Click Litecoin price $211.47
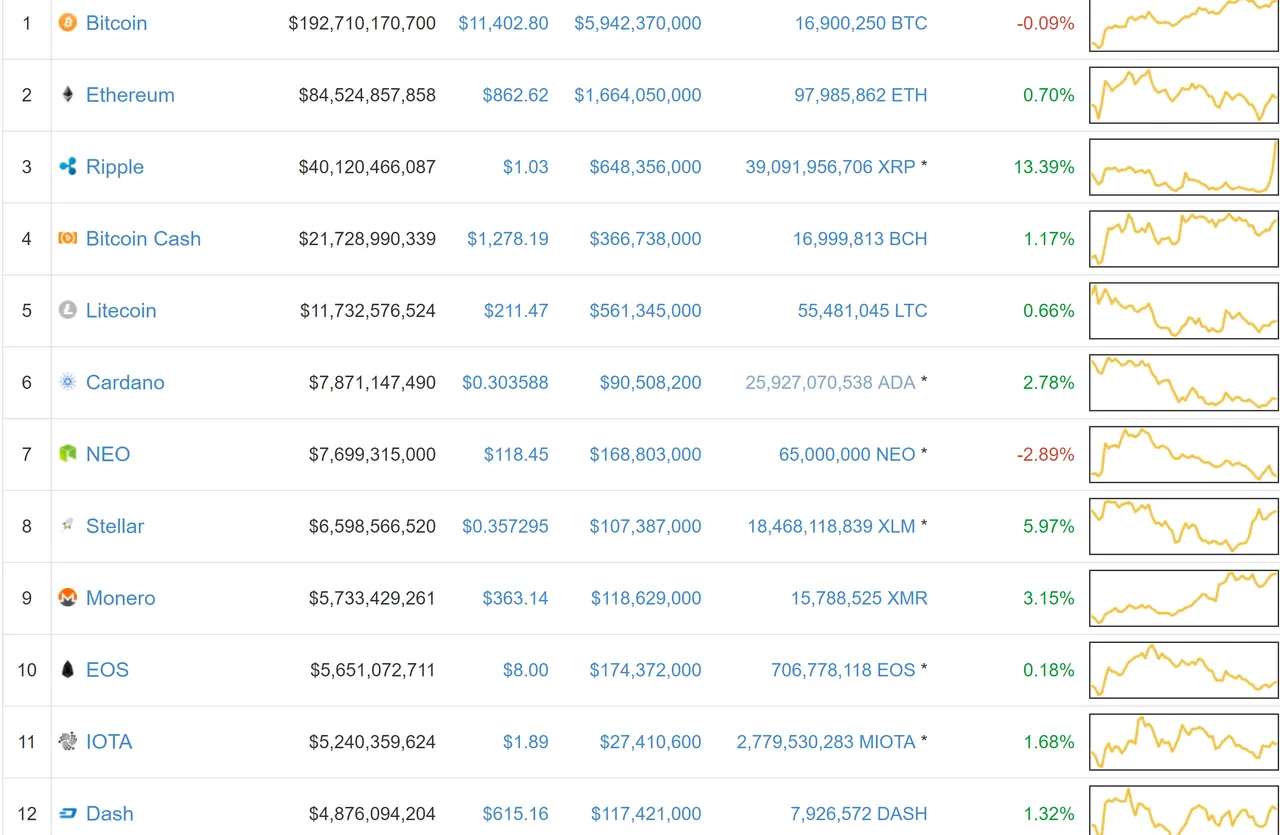 [x=516, y=311]
